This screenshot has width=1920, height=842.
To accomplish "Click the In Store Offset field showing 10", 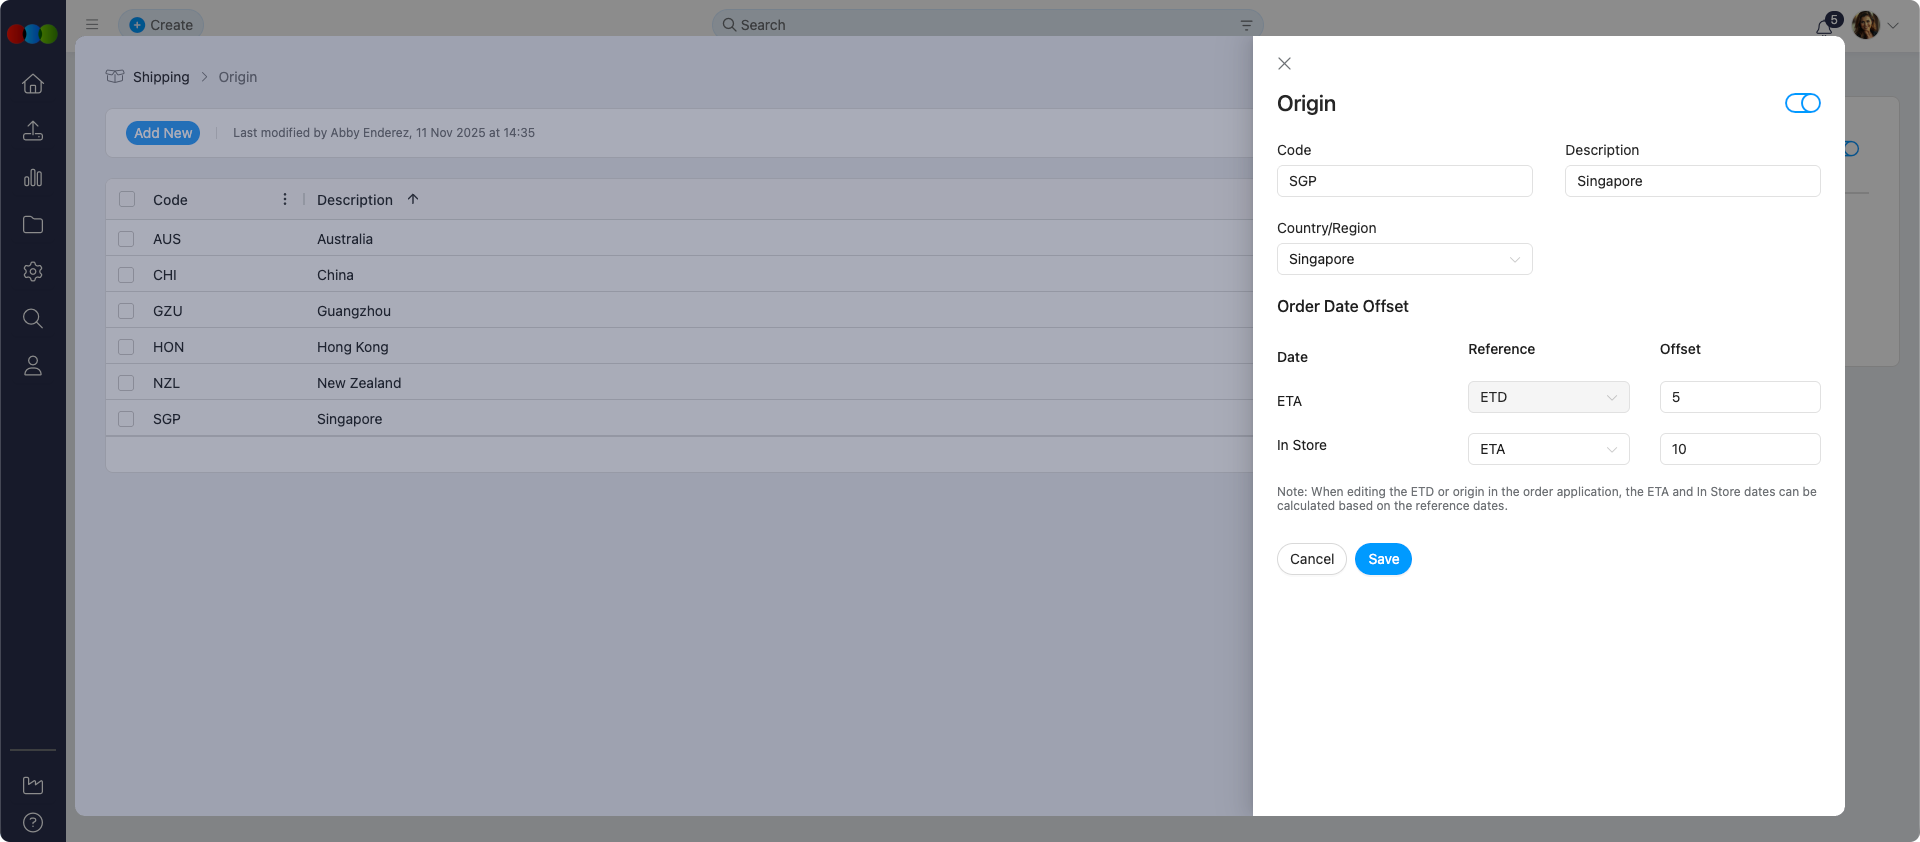I will click(1740, 449).
